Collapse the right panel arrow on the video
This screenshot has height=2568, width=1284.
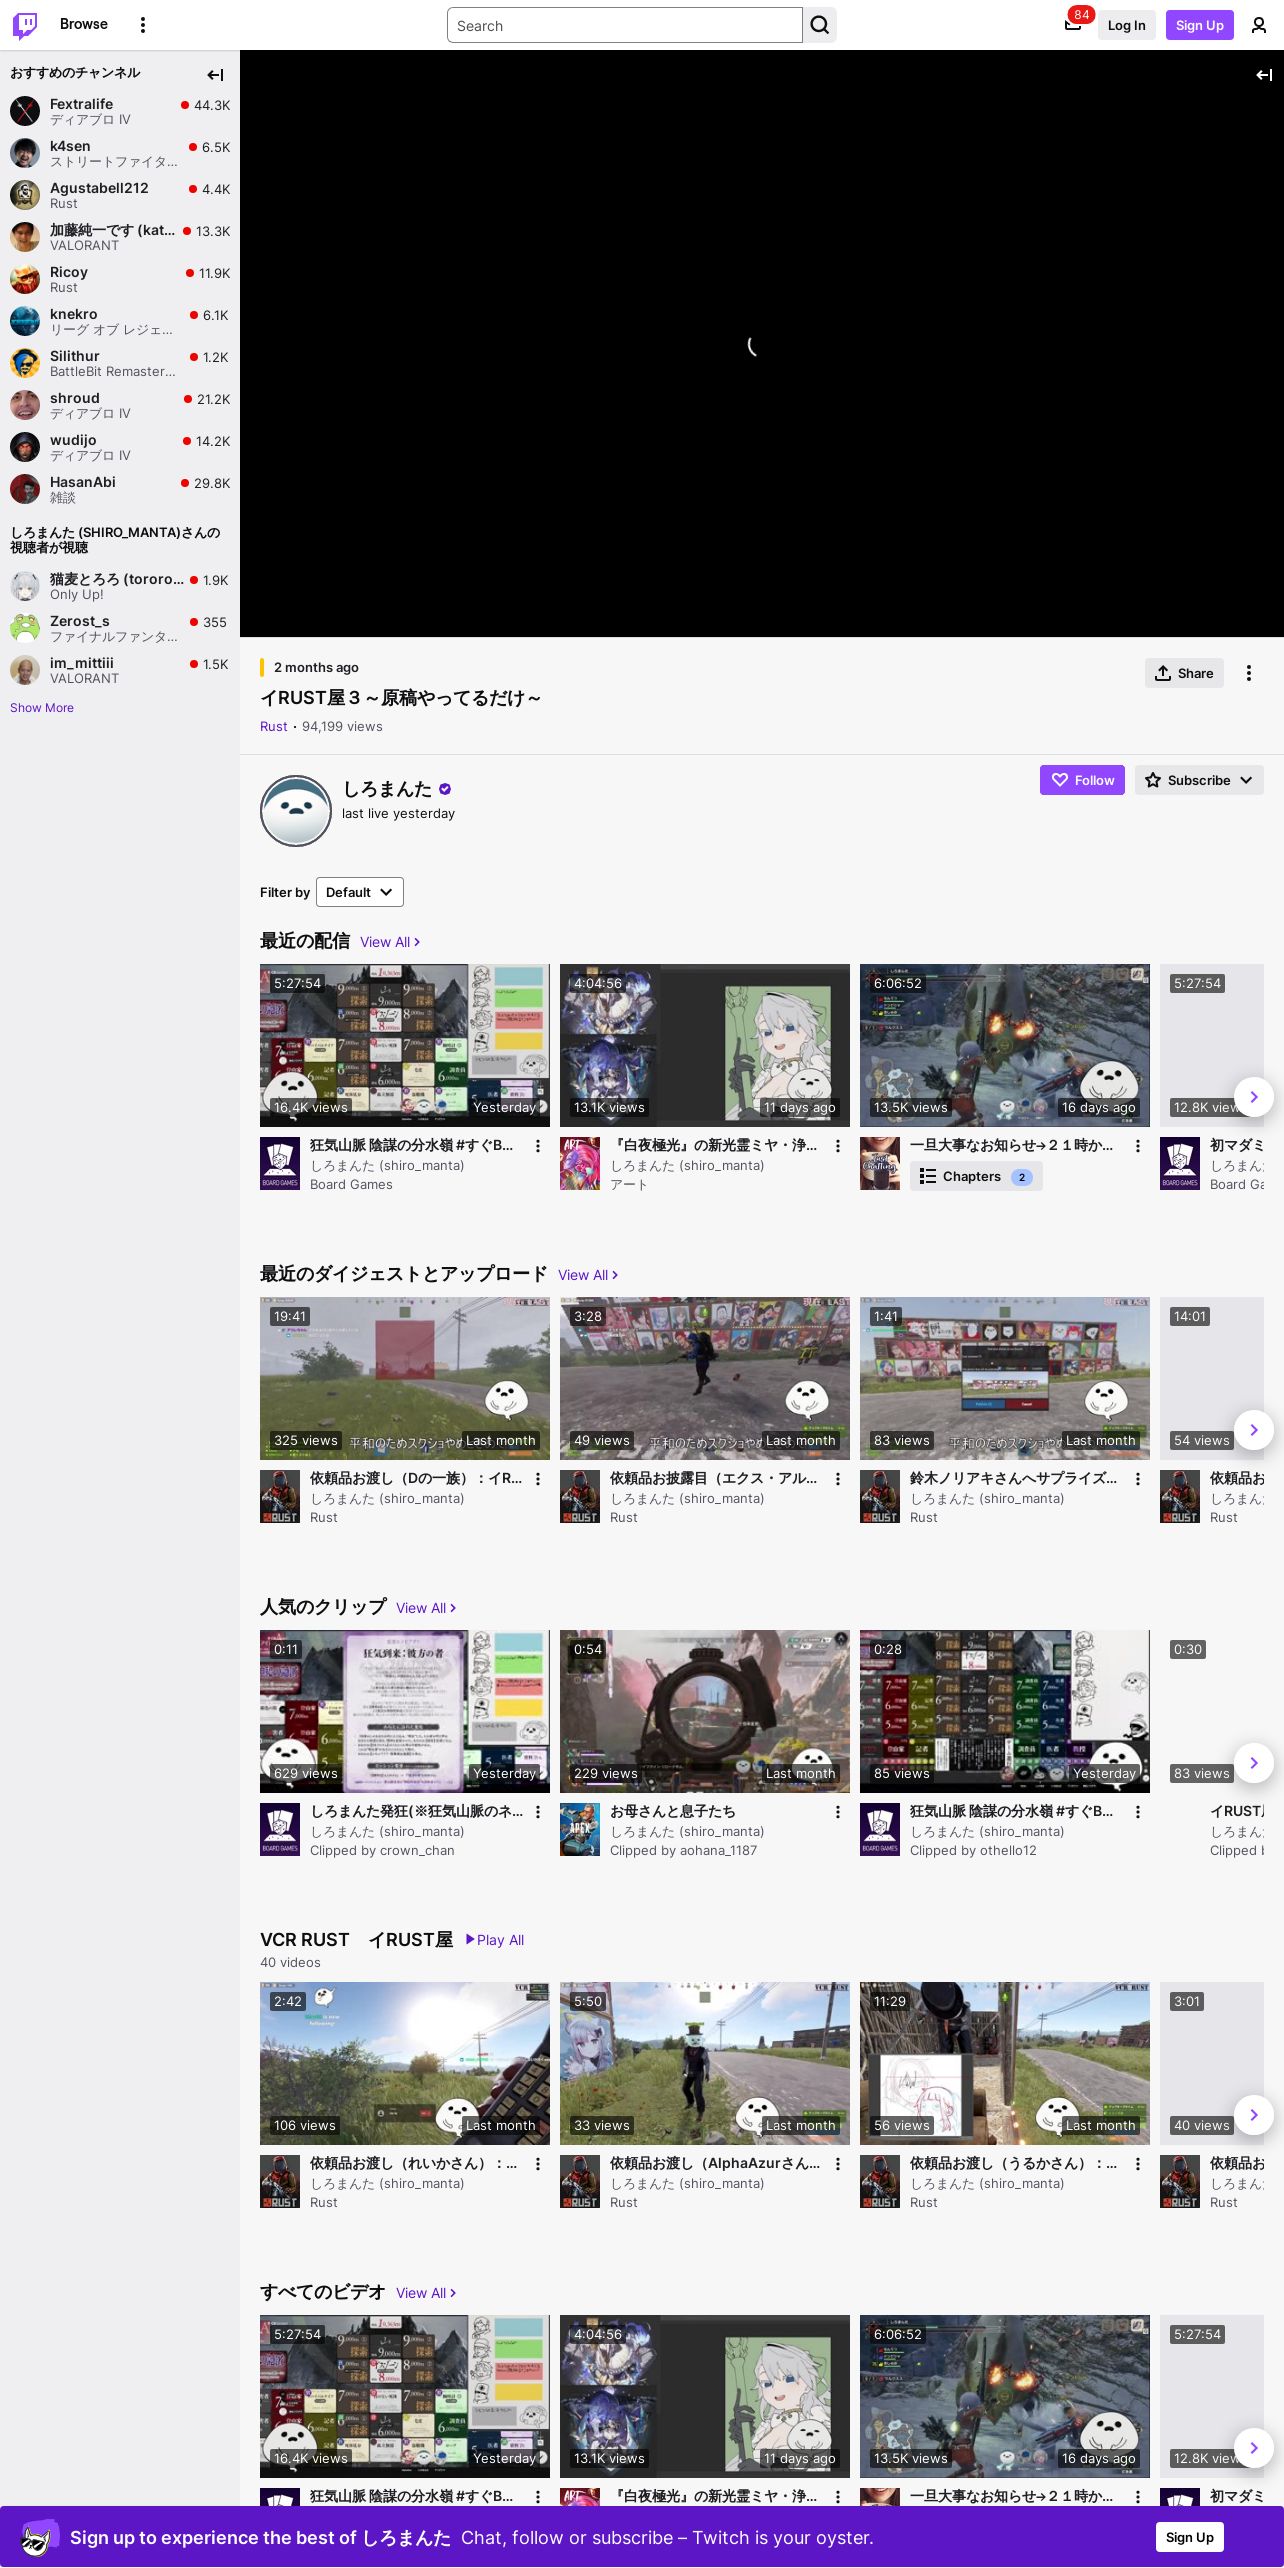1264,74
